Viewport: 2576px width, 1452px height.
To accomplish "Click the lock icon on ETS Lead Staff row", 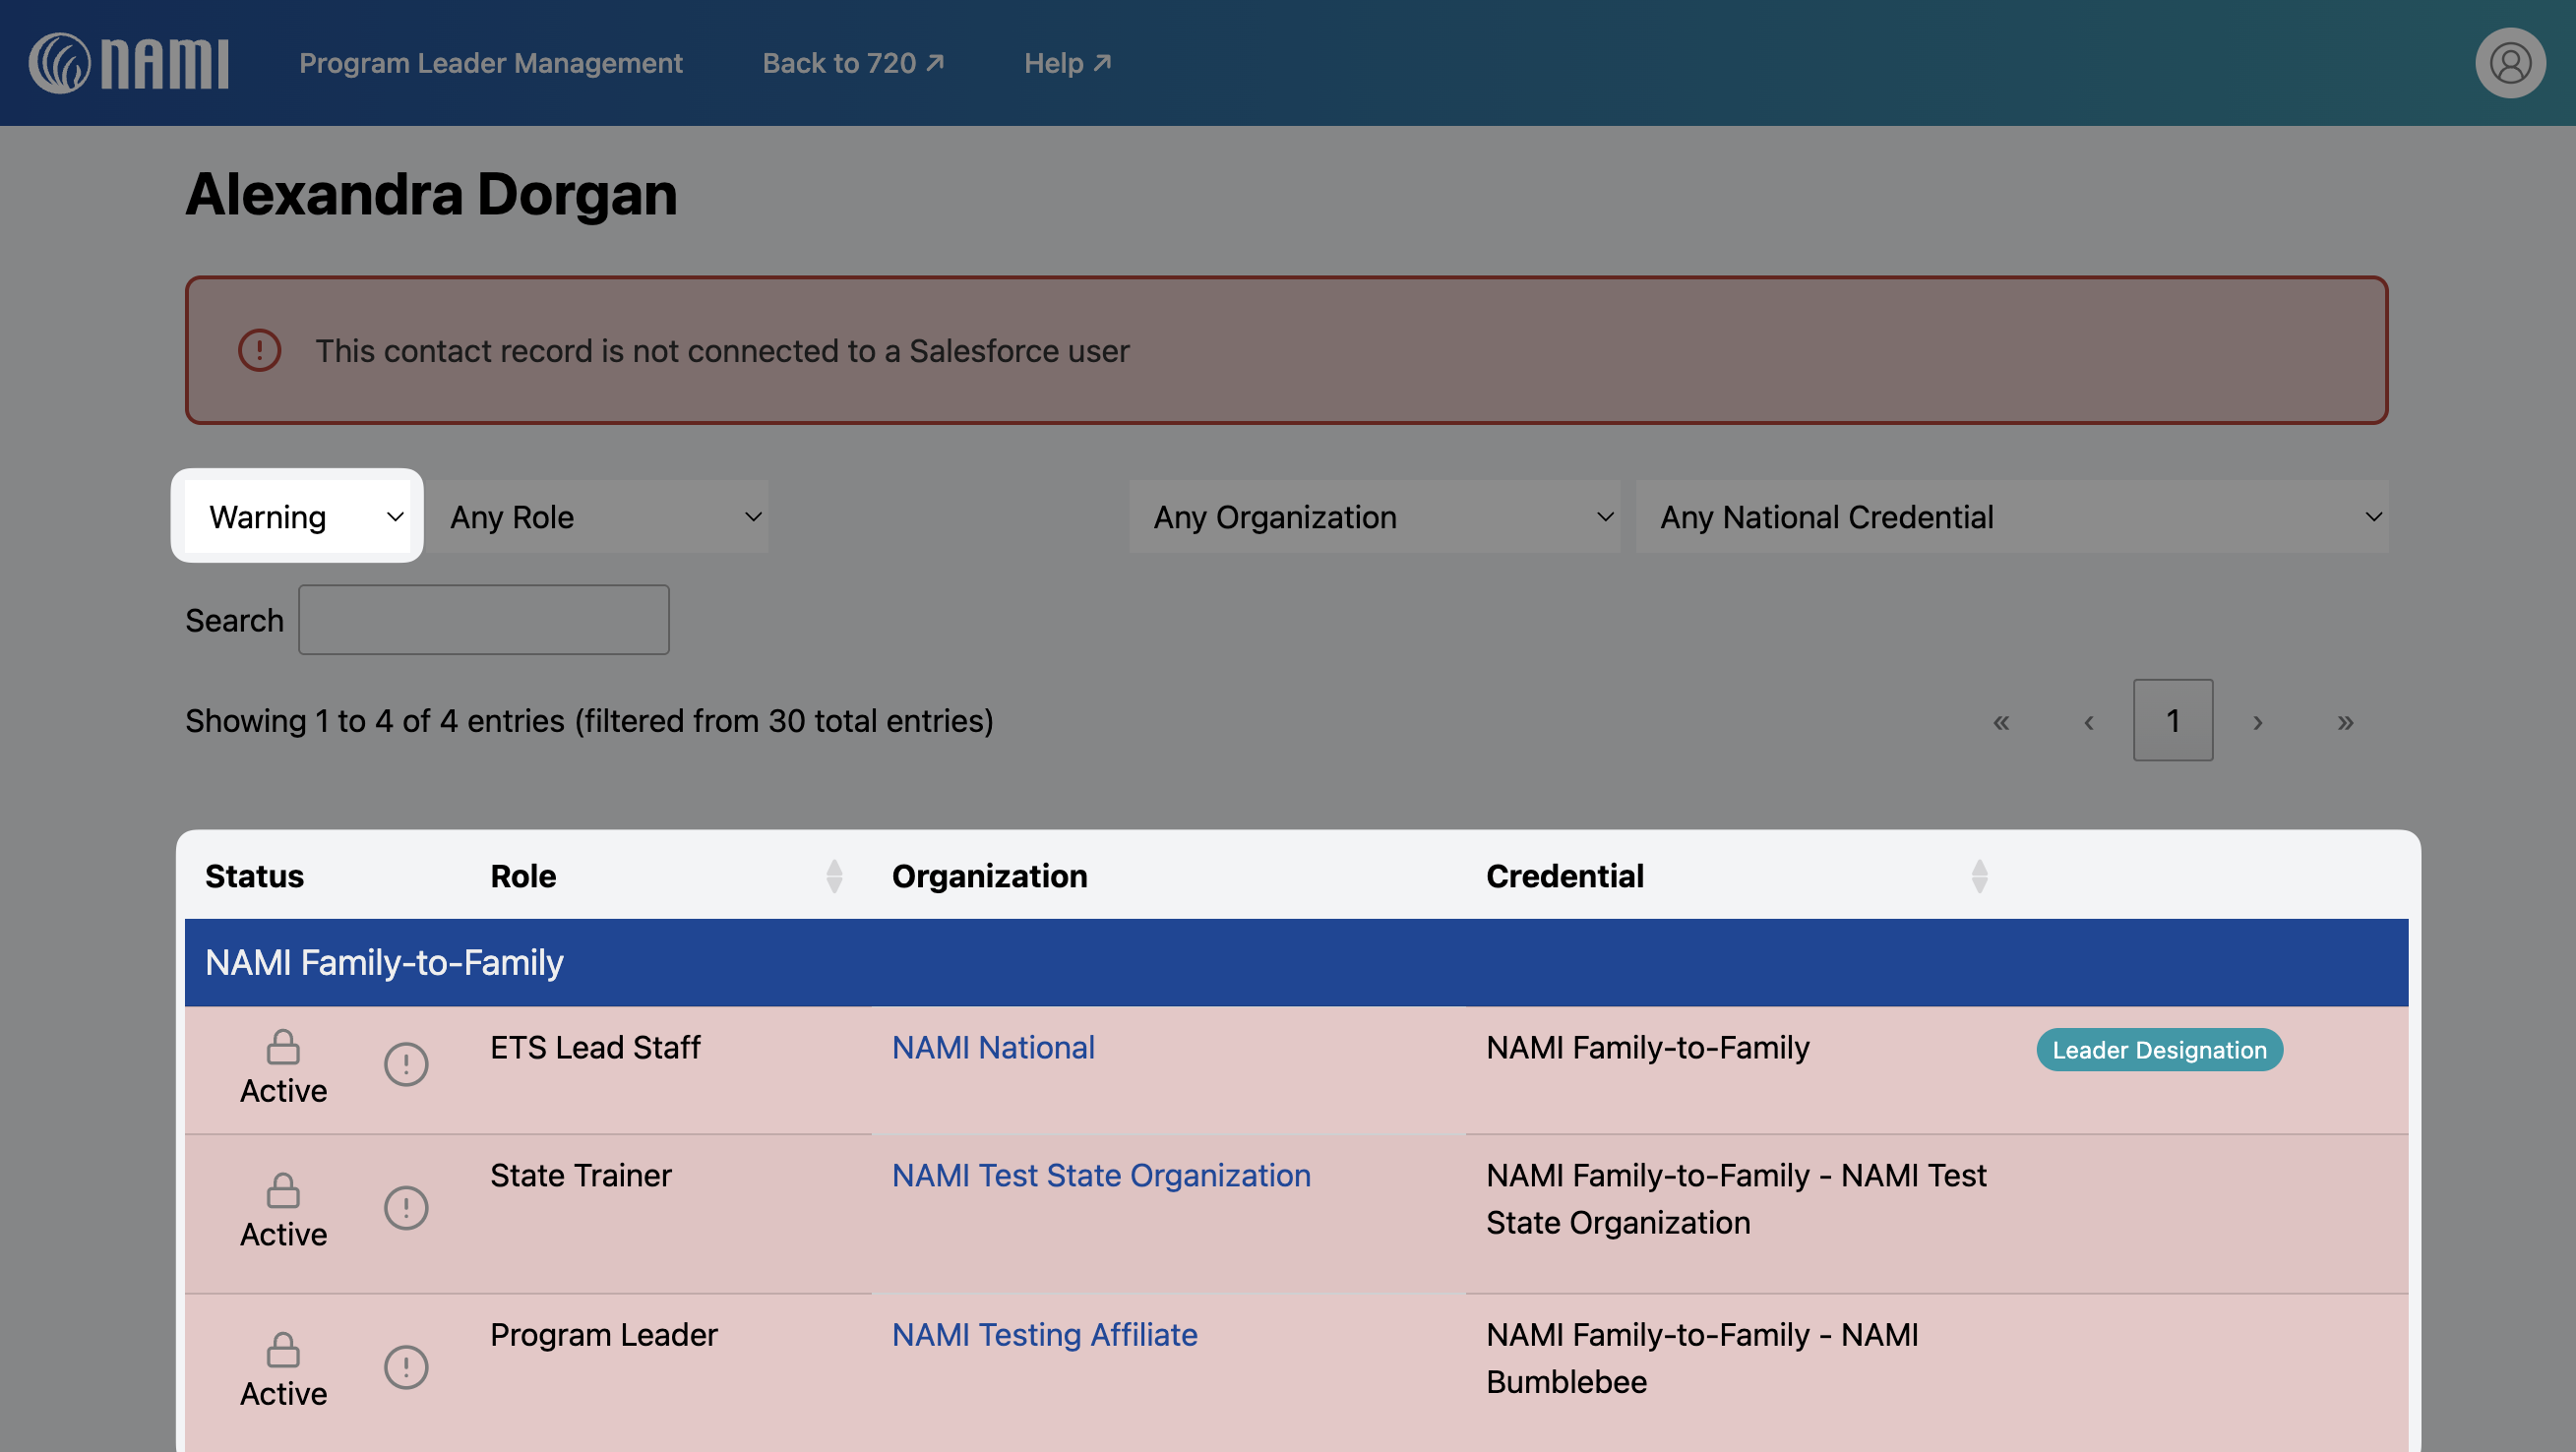I will pyautogui.click(x=283, y=1047).
